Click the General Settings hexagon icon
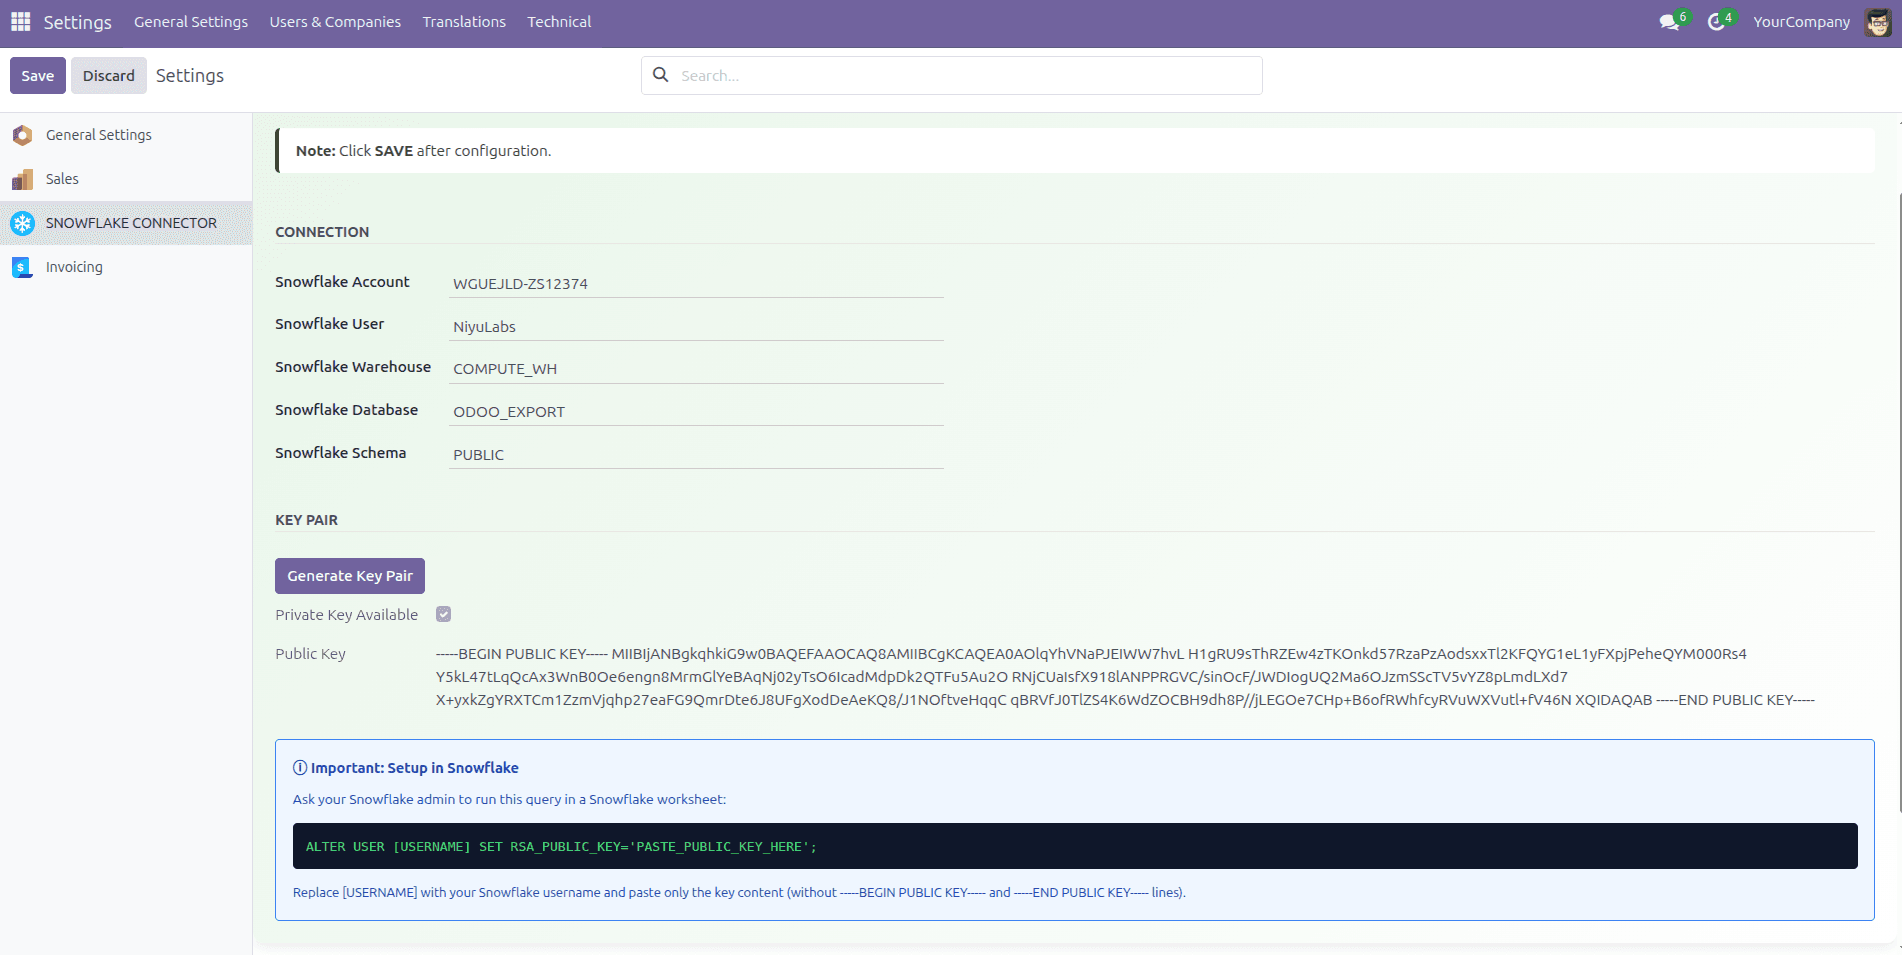 click(x=22, y=135)
